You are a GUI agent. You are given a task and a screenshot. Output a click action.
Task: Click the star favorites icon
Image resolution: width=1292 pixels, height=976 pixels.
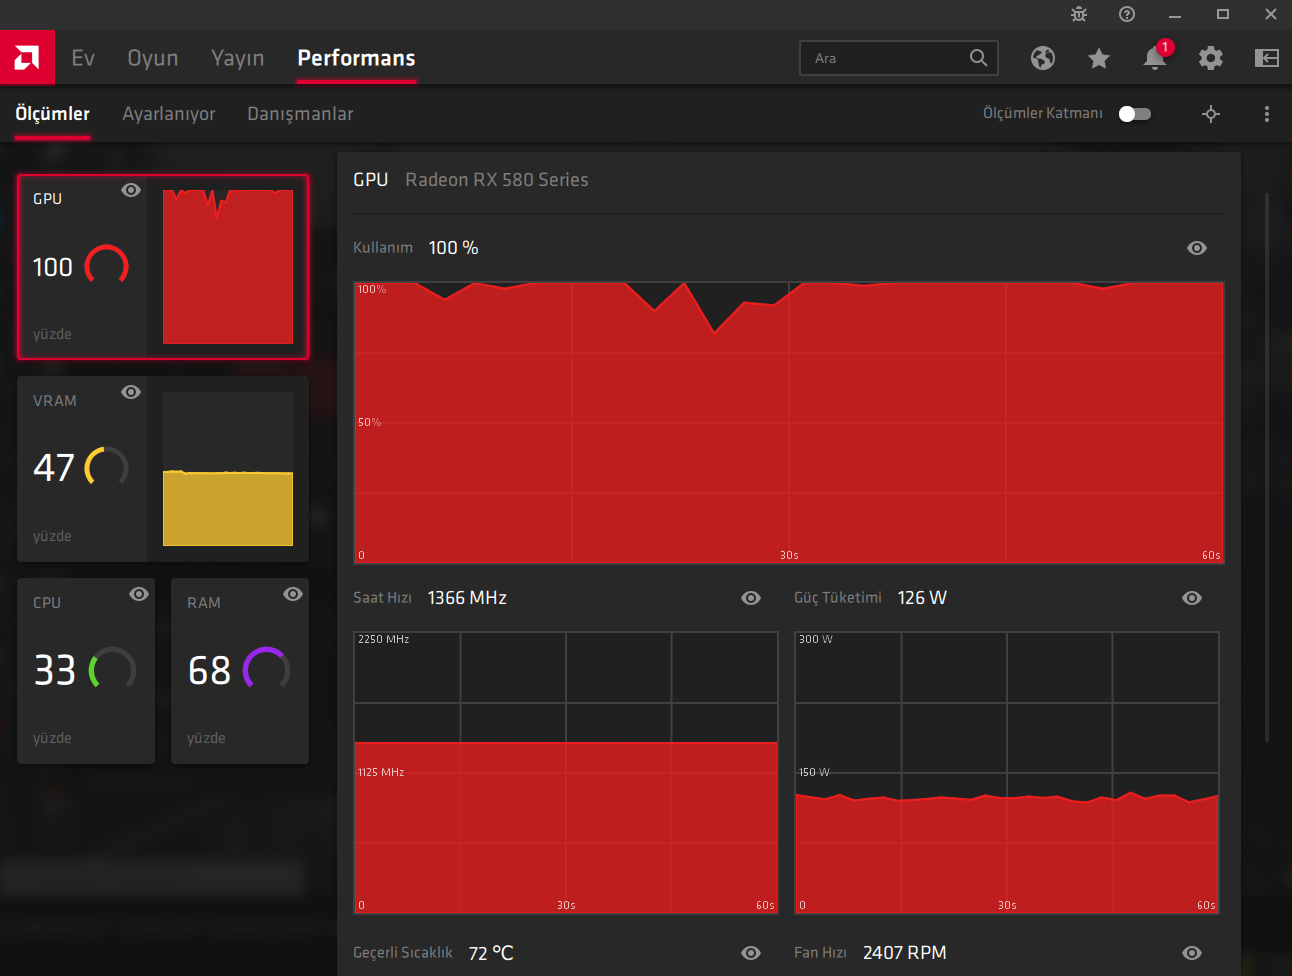click(x=1099, y=58)
